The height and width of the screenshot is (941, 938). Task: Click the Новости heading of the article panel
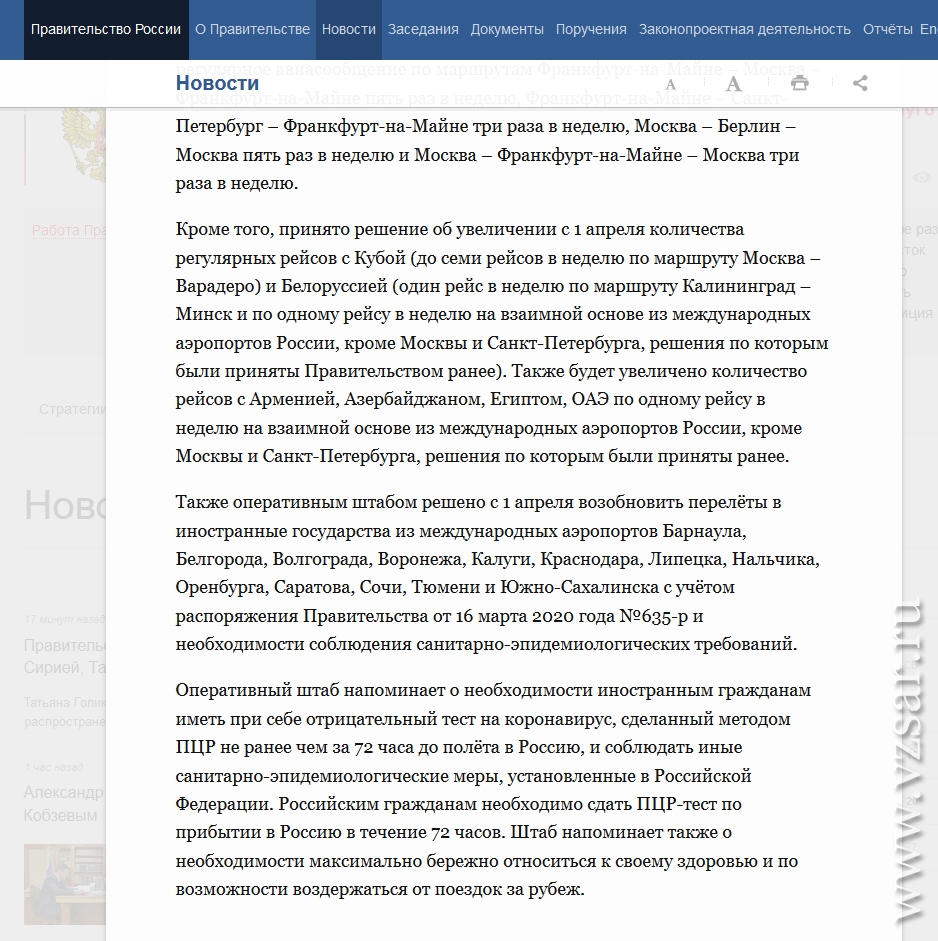coord(217,83)
